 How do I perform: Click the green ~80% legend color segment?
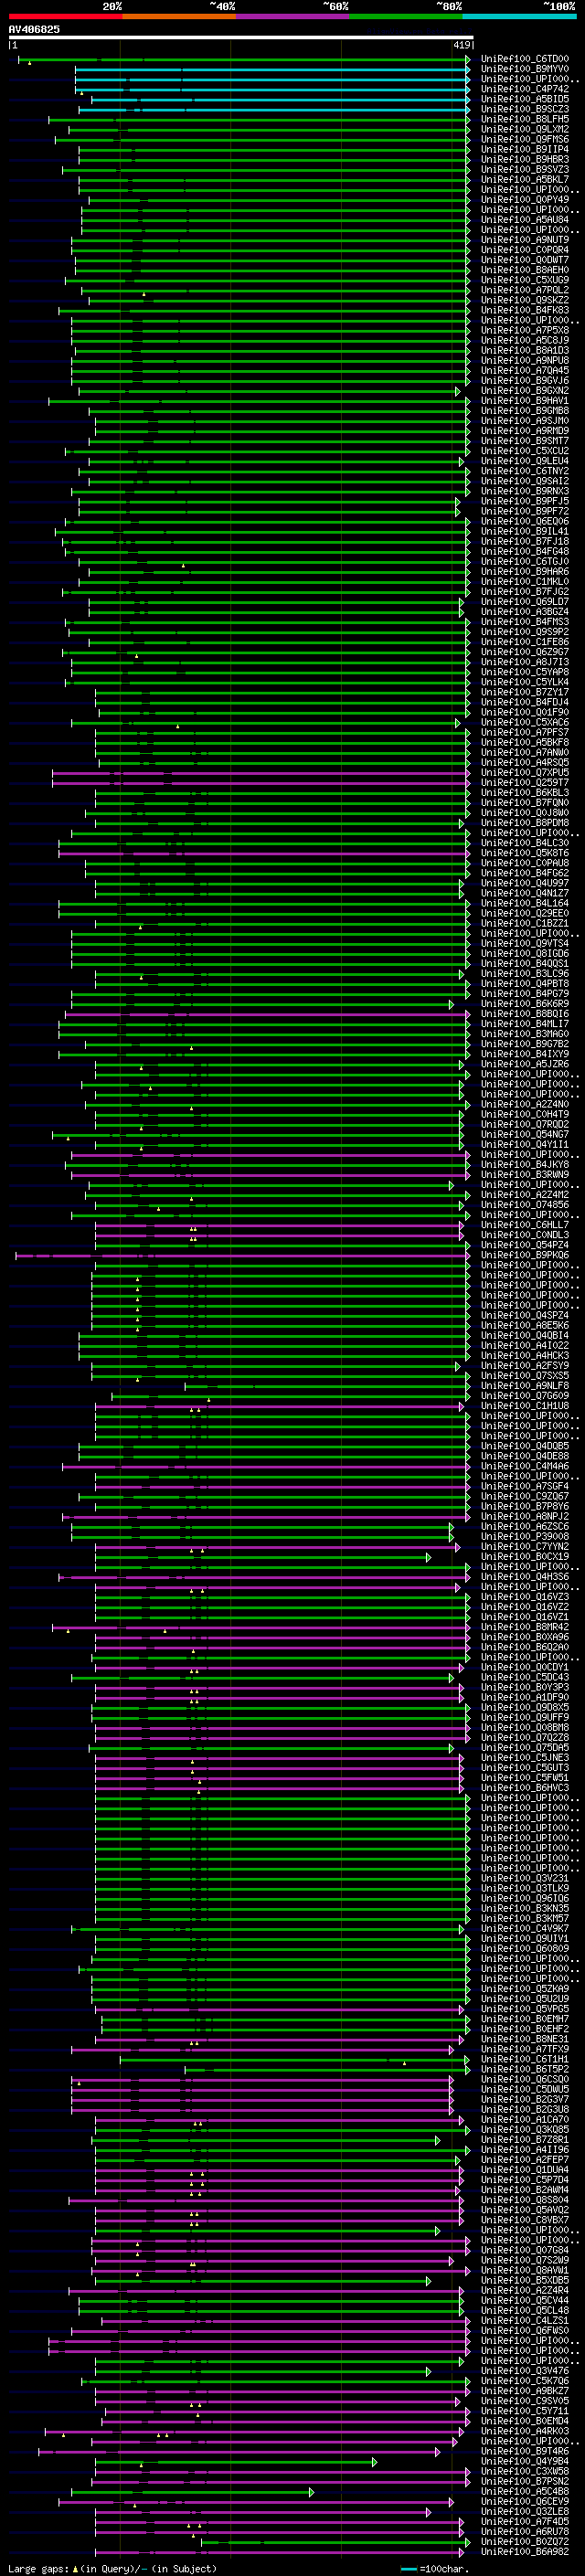point(406,16)
